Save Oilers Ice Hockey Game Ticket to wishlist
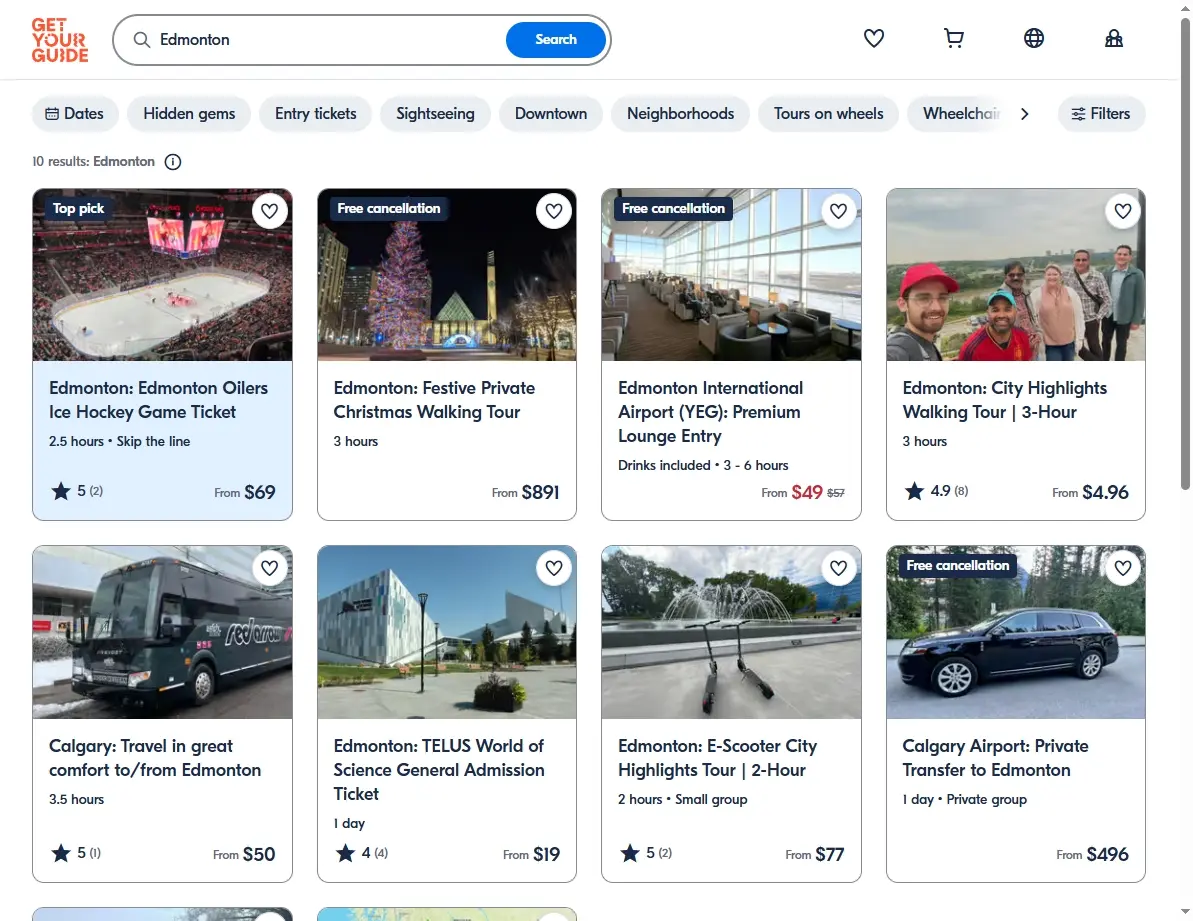Screen dimensions: 1193x921 [x=269, y=211]
